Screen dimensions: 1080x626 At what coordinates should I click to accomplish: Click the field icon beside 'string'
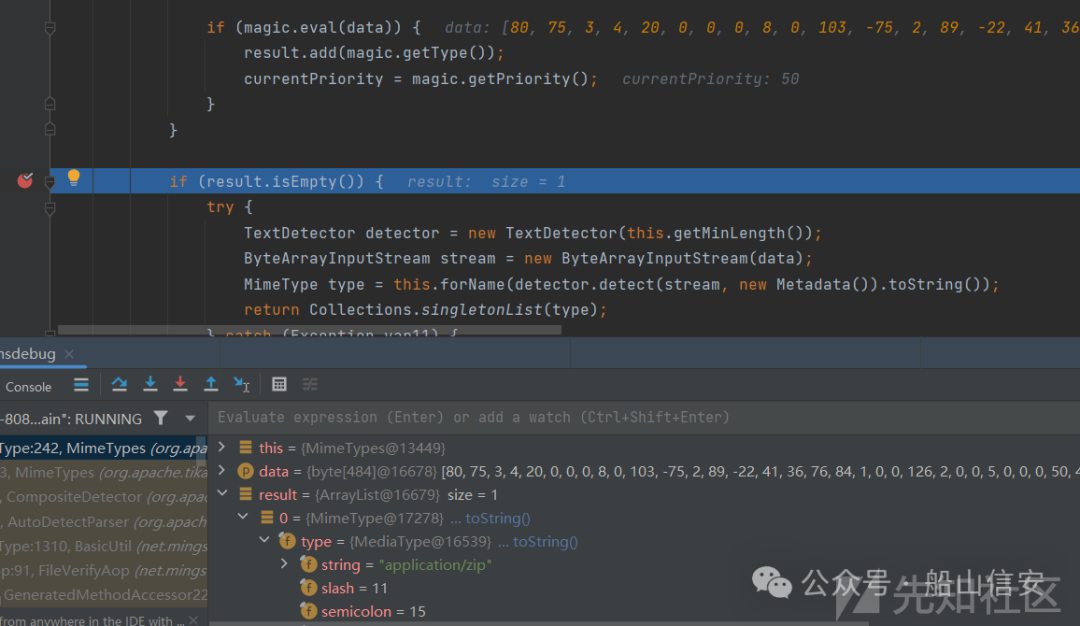pyautogui.click(x=309, y=565)
